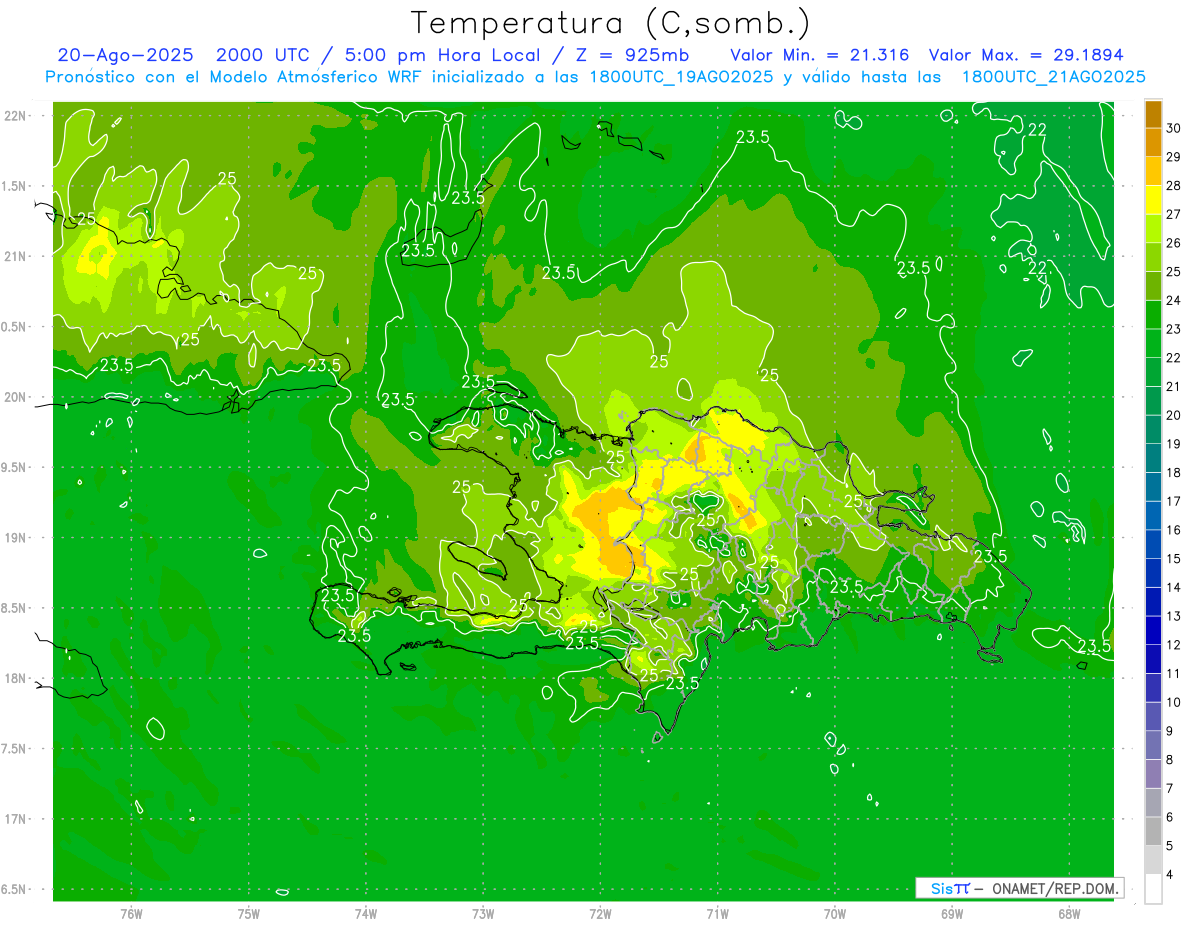Click the "69W" longitude axis label
This screenshot has height=927, width=1200.
pyautogui.click(x=952, y=913)
